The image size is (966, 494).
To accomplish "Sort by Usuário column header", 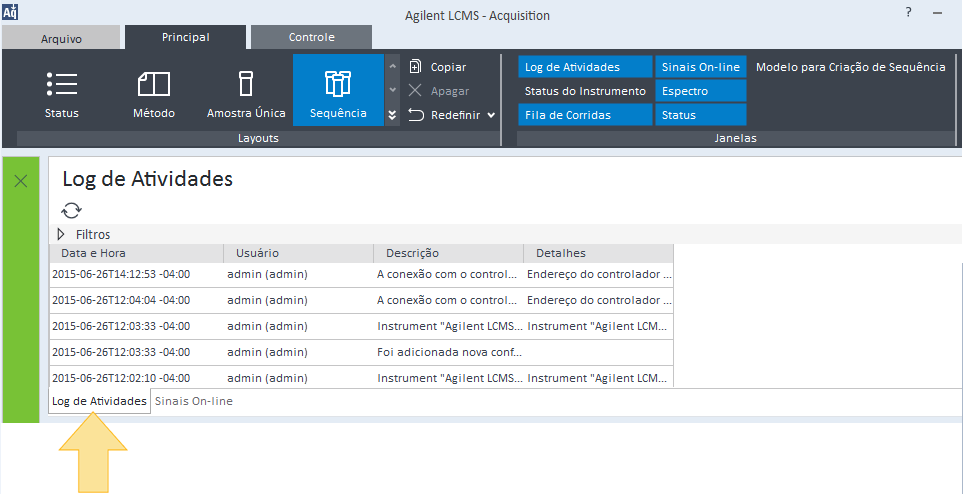I will click(x=299, y=253).
